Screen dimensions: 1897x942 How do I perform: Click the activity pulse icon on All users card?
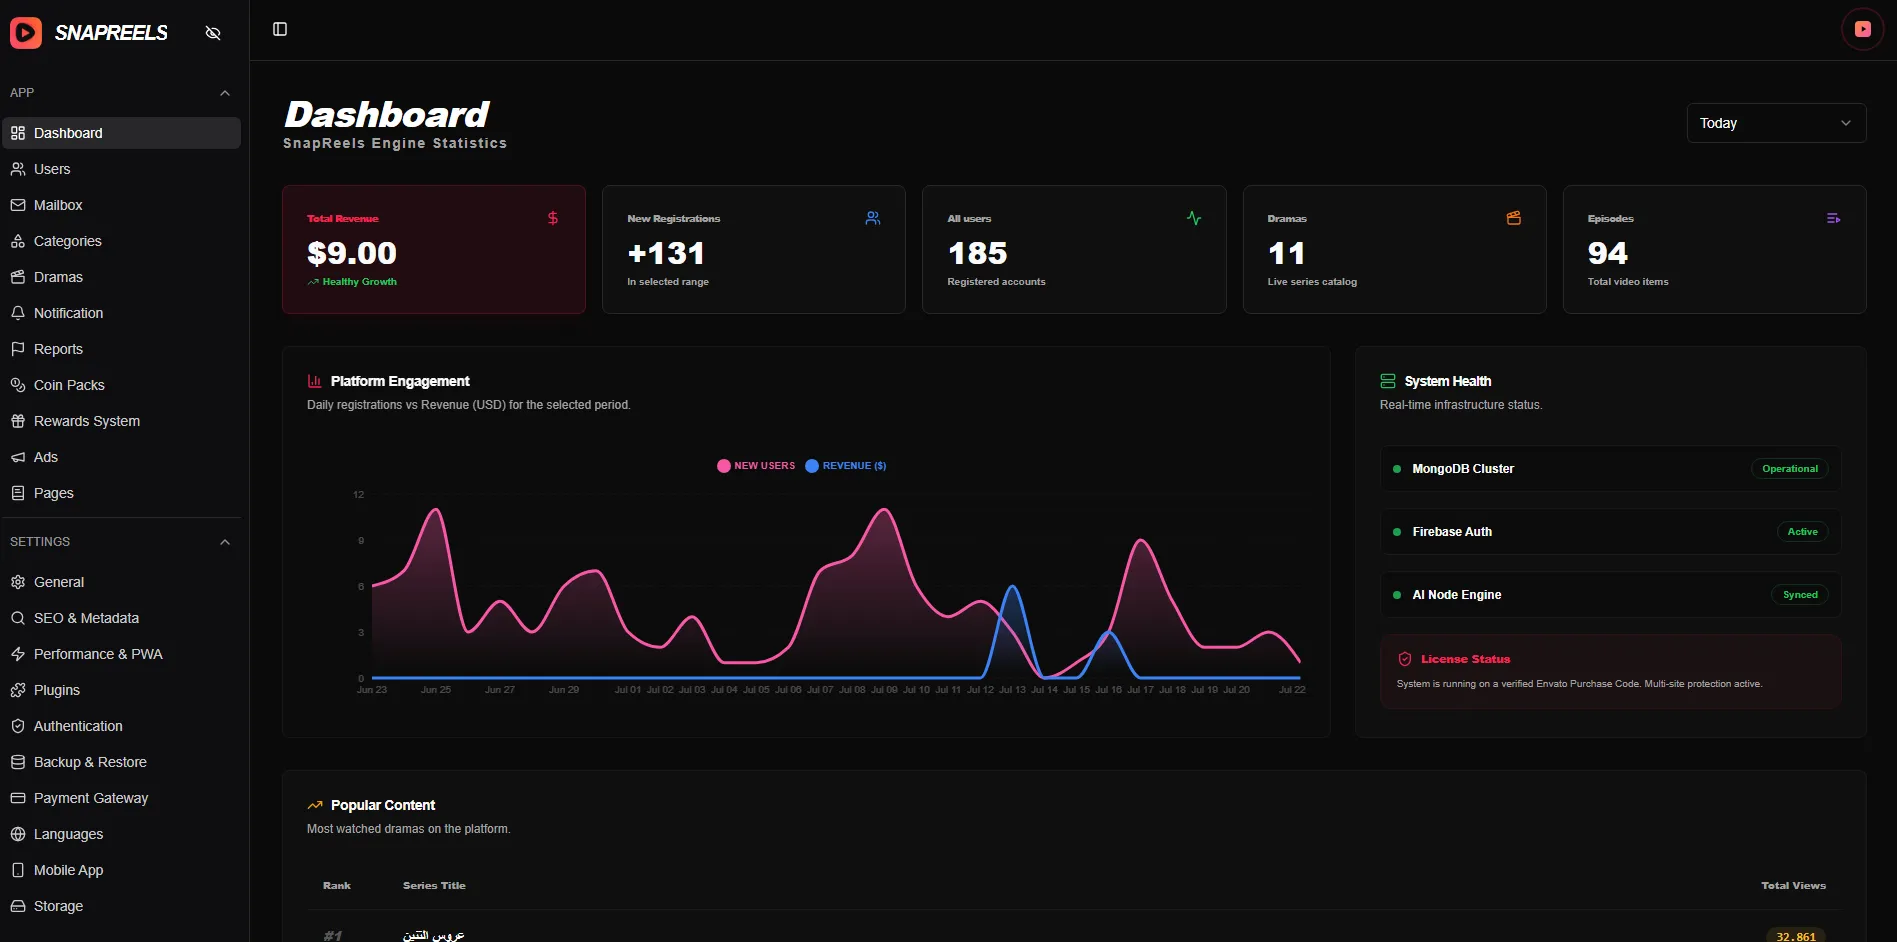(x=1194, y=218)
